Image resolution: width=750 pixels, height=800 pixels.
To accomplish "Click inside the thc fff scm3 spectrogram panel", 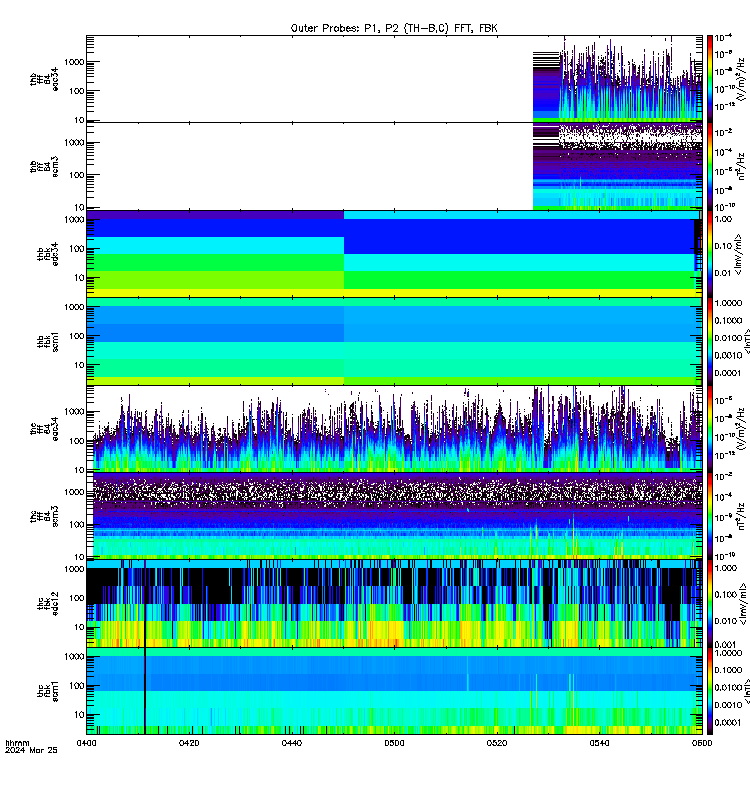I will coord(394,516).
